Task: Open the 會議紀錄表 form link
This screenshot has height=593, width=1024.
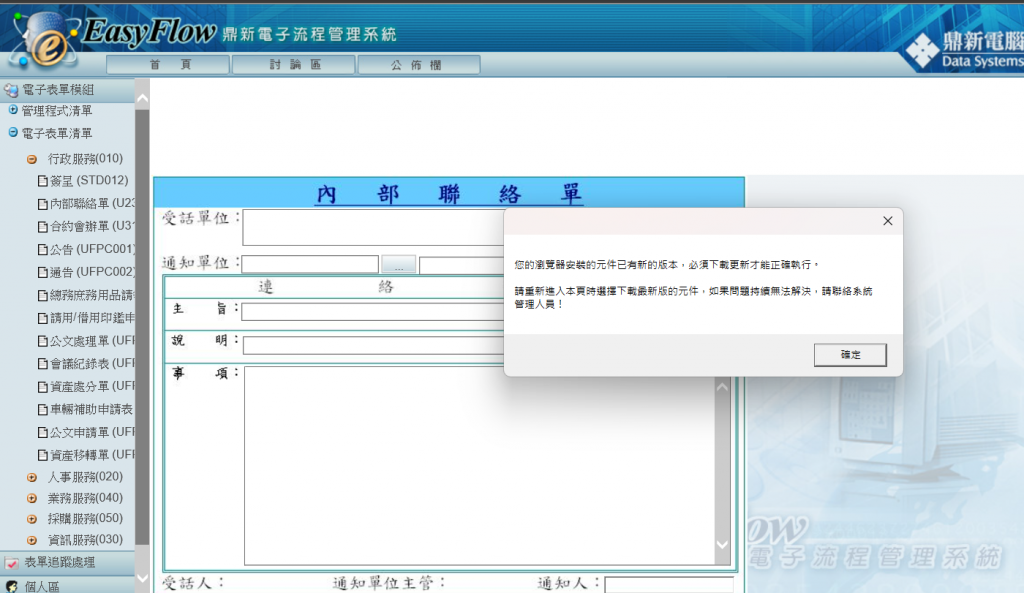Action: [92, 363]
